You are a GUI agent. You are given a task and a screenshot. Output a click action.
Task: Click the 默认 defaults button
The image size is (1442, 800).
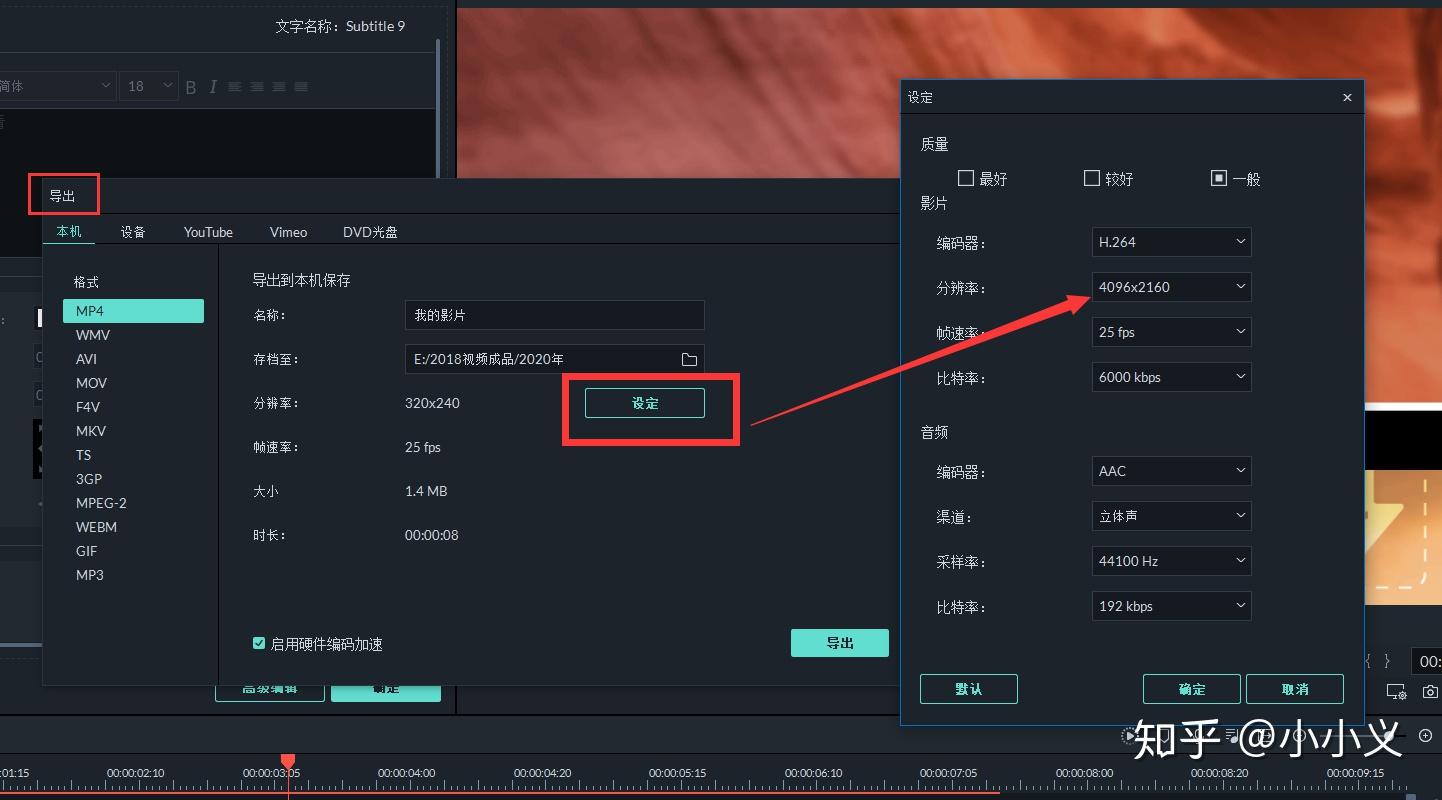pos(968,689)
